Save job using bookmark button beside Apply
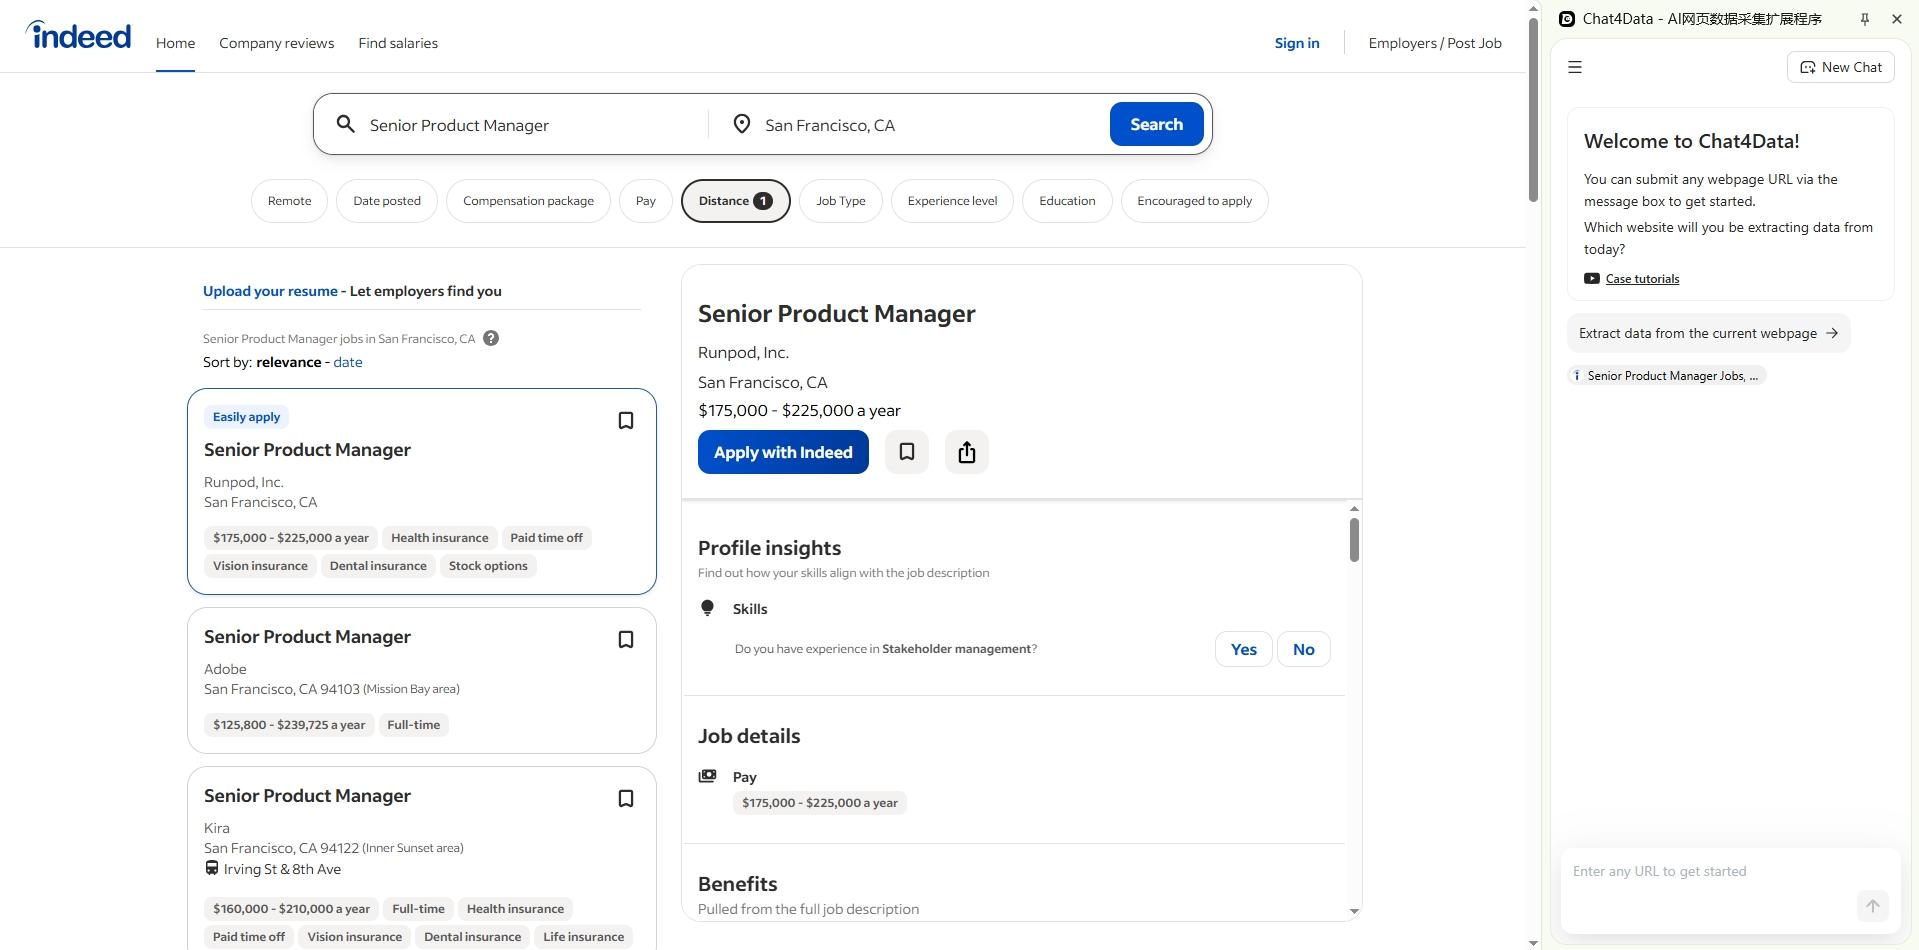The height and width of the screenshot is (950, 1919). point(906,452)
